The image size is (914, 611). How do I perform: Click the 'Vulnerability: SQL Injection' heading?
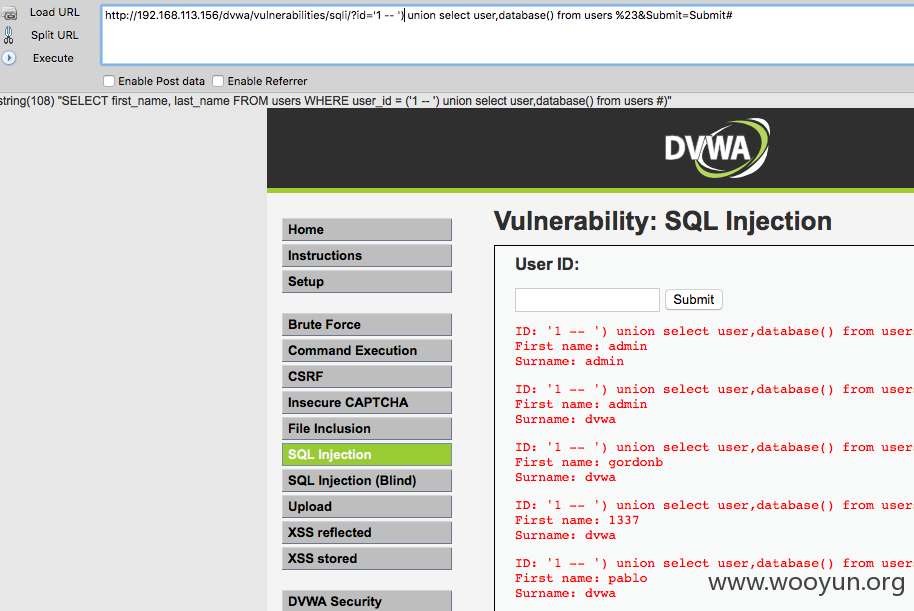pos(663,222)
